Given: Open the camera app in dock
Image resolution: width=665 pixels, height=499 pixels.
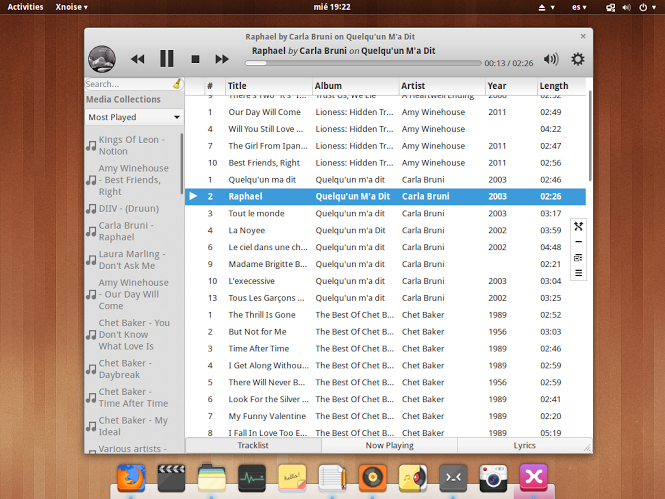Looking at the screenshot, I should (x=493, y=478).
